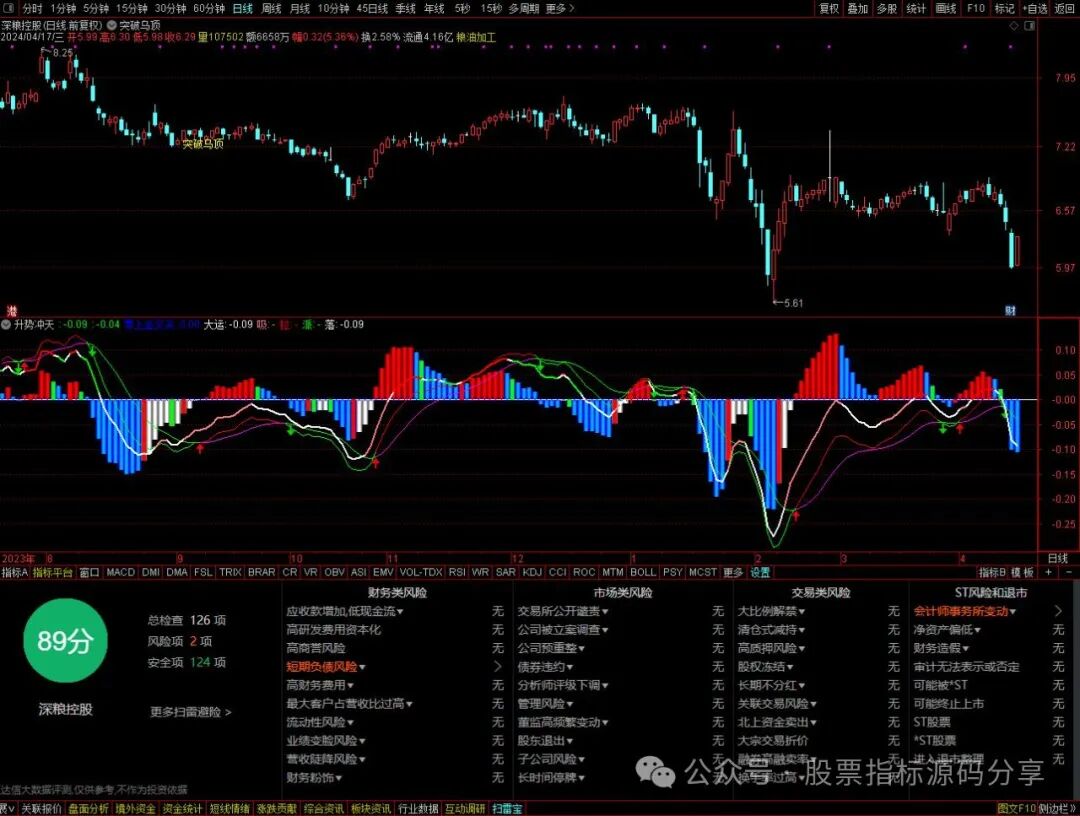The image size is (1080, 816).
Task: Open indicator 设置 settings
Action: pos(760,572)
